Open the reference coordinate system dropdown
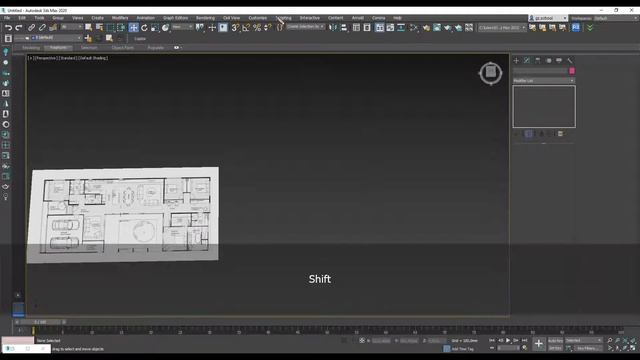 click(182, 27)
